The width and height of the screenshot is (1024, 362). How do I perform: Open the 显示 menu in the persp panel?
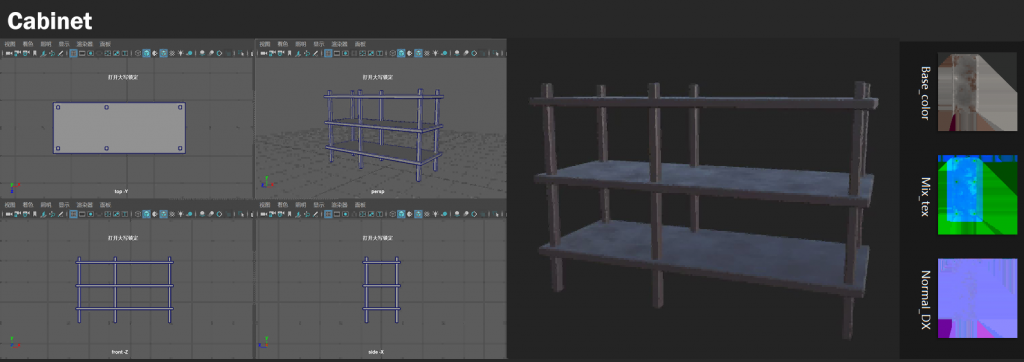(319, 44)
